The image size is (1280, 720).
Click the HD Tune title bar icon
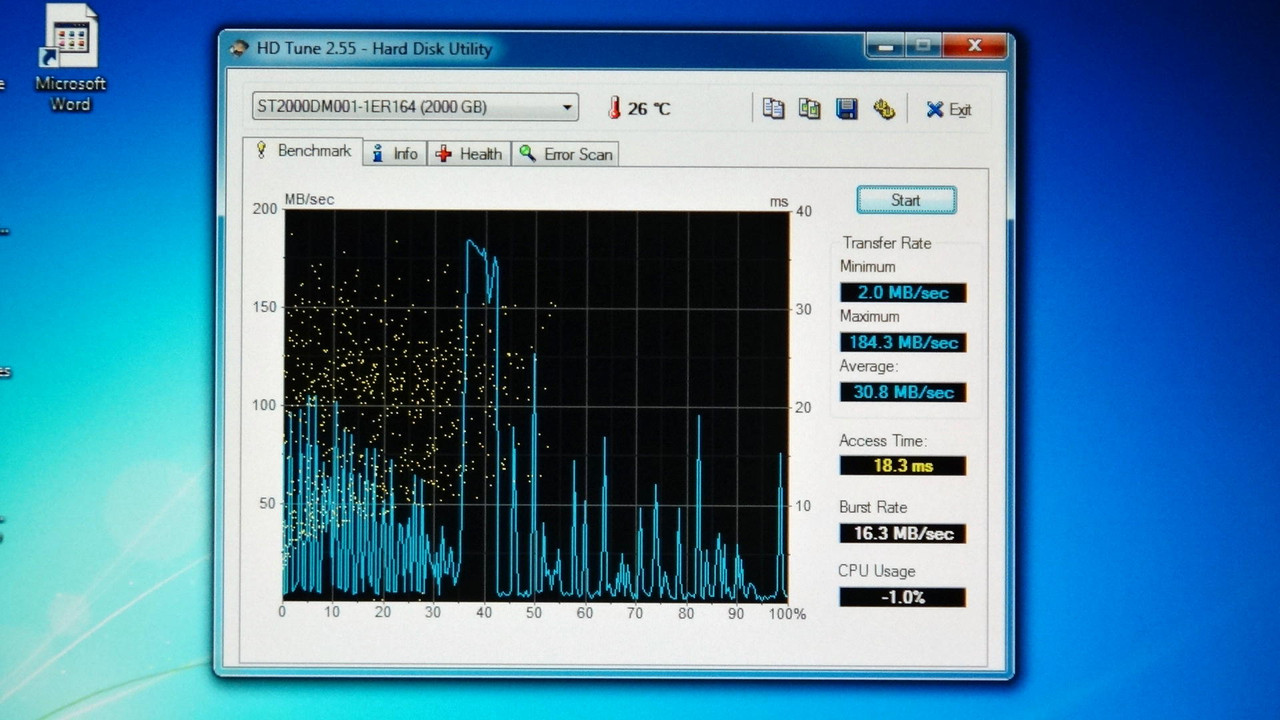(240, 49)
